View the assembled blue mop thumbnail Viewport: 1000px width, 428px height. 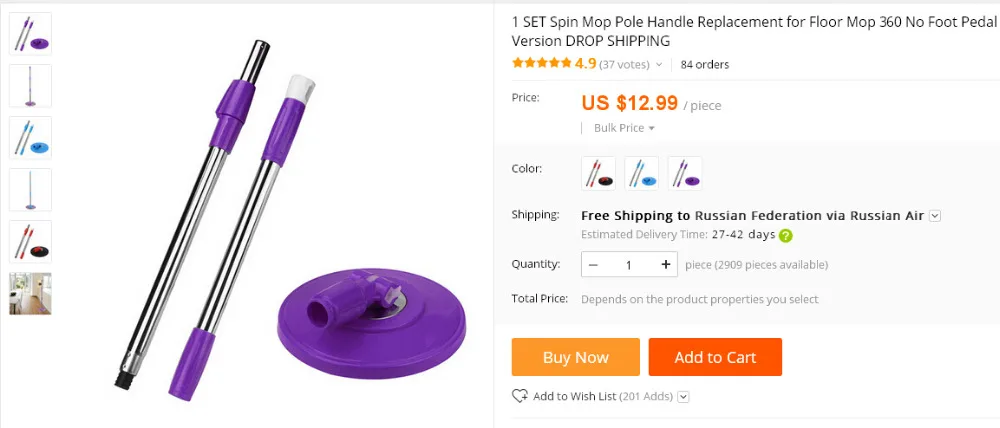coord(30,189)
